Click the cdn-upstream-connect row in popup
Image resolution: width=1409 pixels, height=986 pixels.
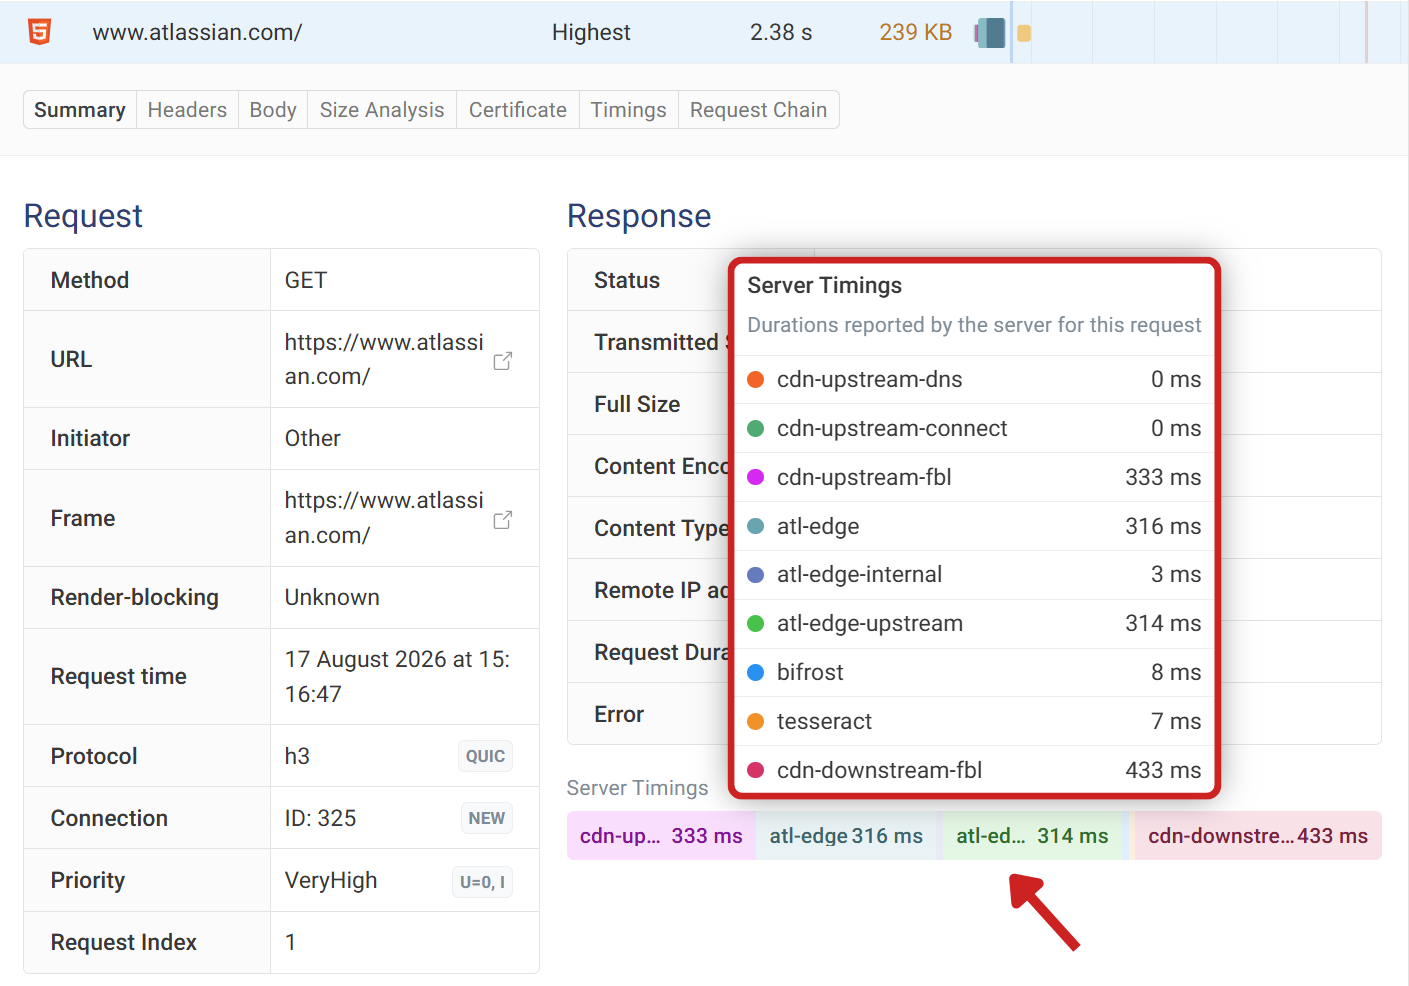974,429
